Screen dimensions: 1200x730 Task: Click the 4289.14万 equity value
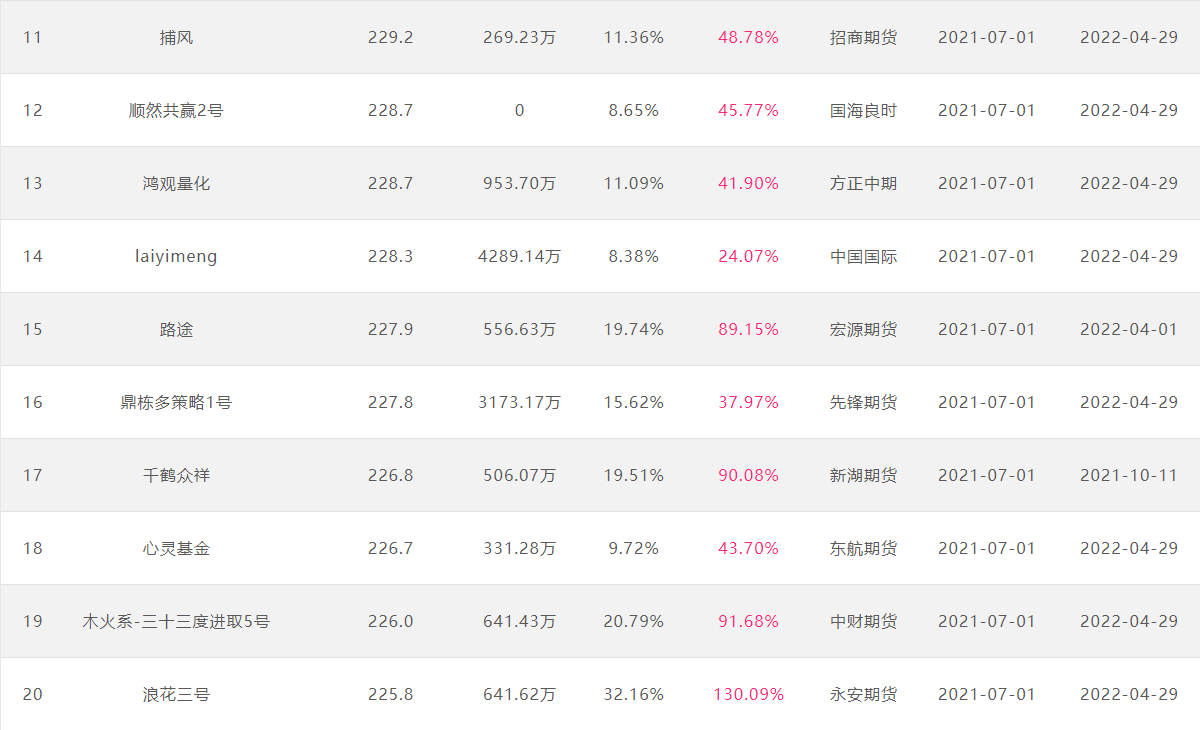pos(519,256)
